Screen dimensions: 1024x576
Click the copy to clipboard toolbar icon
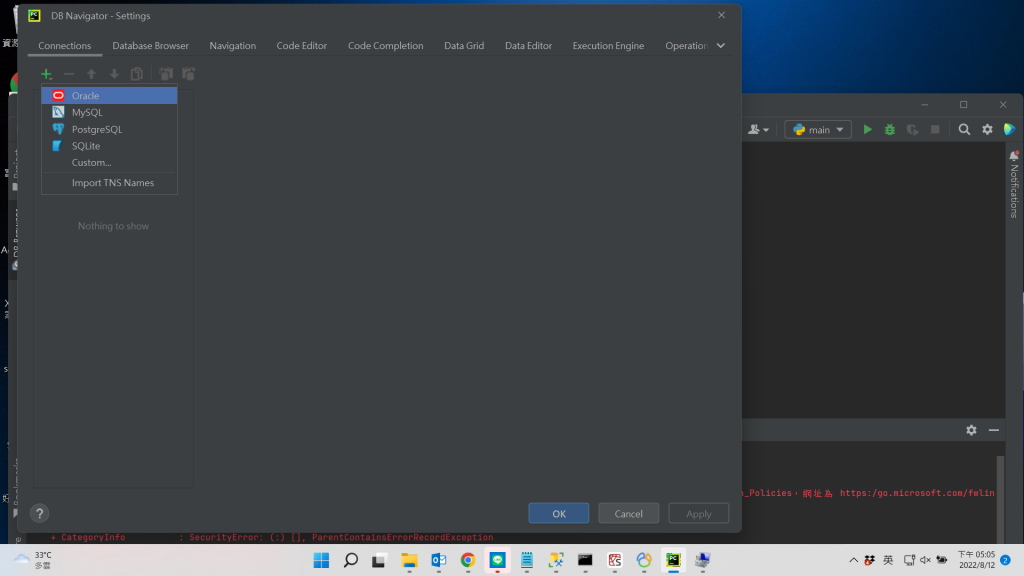(166, 74)
